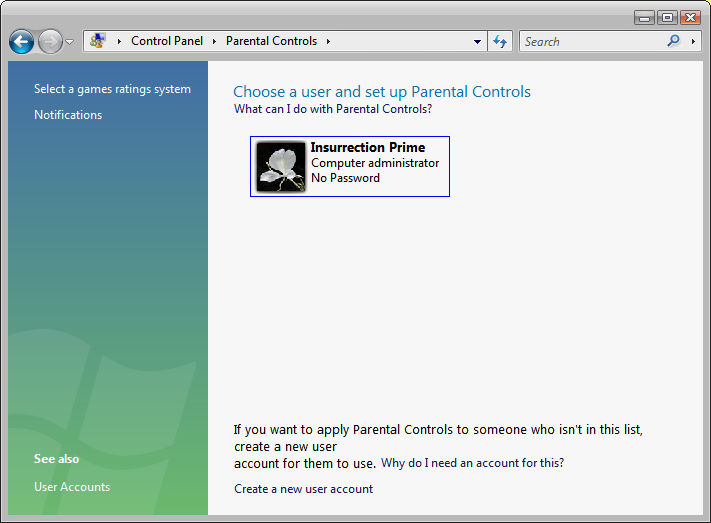Select the Insurrection Prime user account
Image resolution: width=711 pixels, height=523 pixels.
[x=350, y=166]
